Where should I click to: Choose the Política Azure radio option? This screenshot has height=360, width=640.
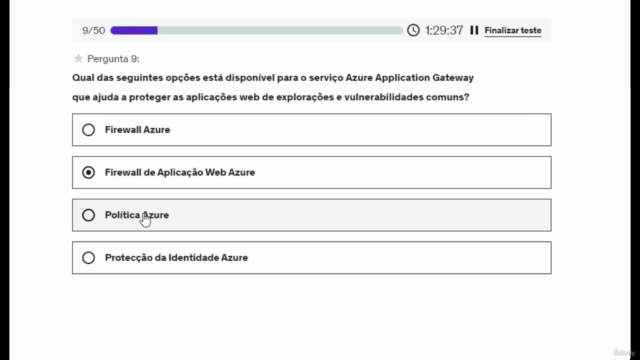tap(88, 215)
